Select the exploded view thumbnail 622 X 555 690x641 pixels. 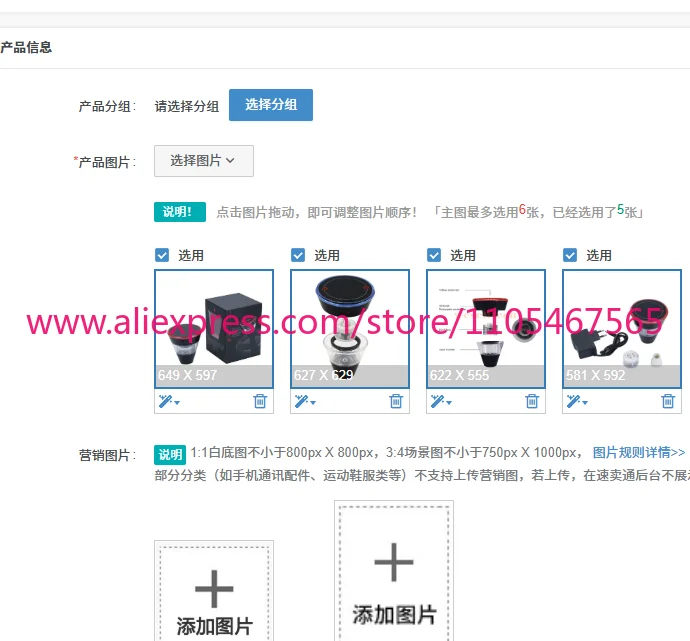coord(486,329)
